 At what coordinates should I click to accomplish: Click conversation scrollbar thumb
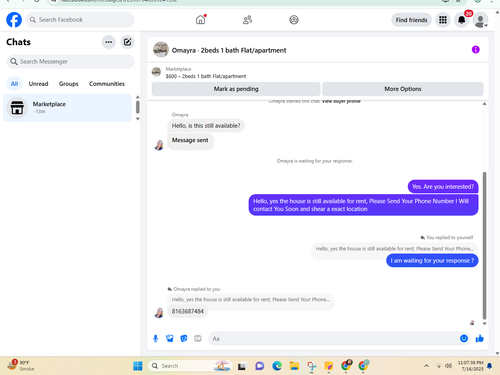coord(484,246)
